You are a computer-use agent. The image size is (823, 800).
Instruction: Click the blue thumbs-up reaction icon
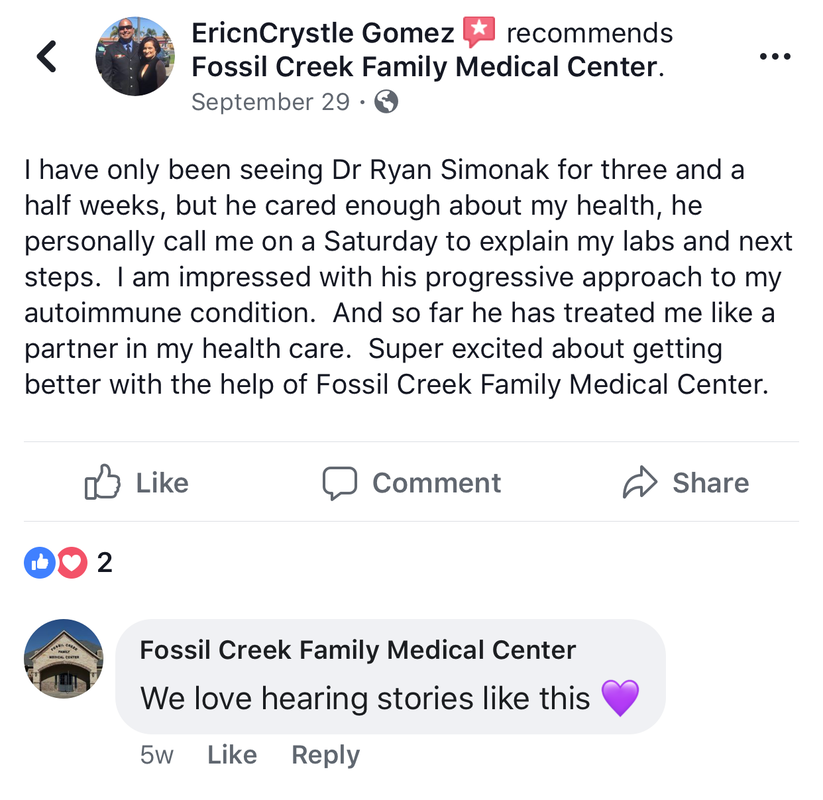39,564
